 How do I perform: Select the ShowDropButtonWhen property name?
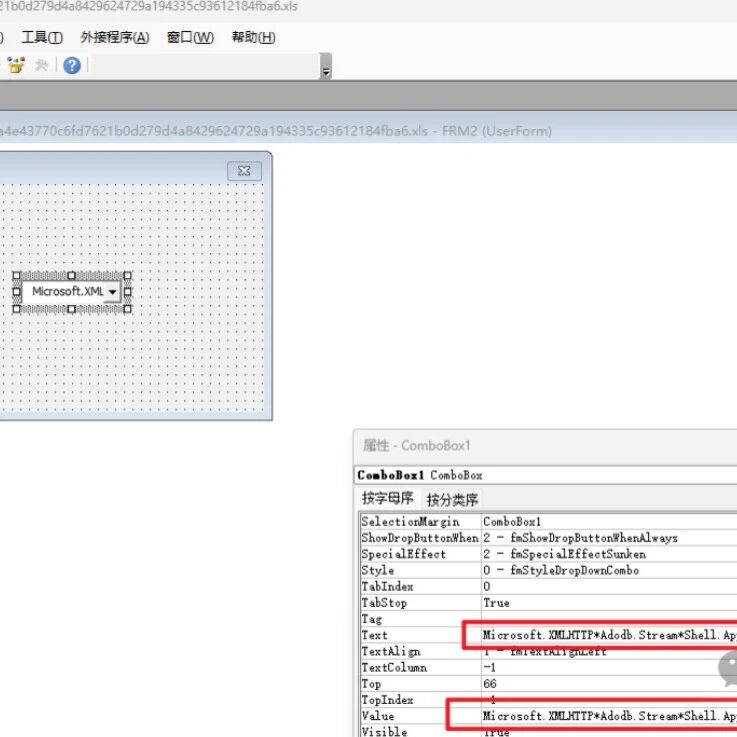pyautogui.click(x=420, y=538)
